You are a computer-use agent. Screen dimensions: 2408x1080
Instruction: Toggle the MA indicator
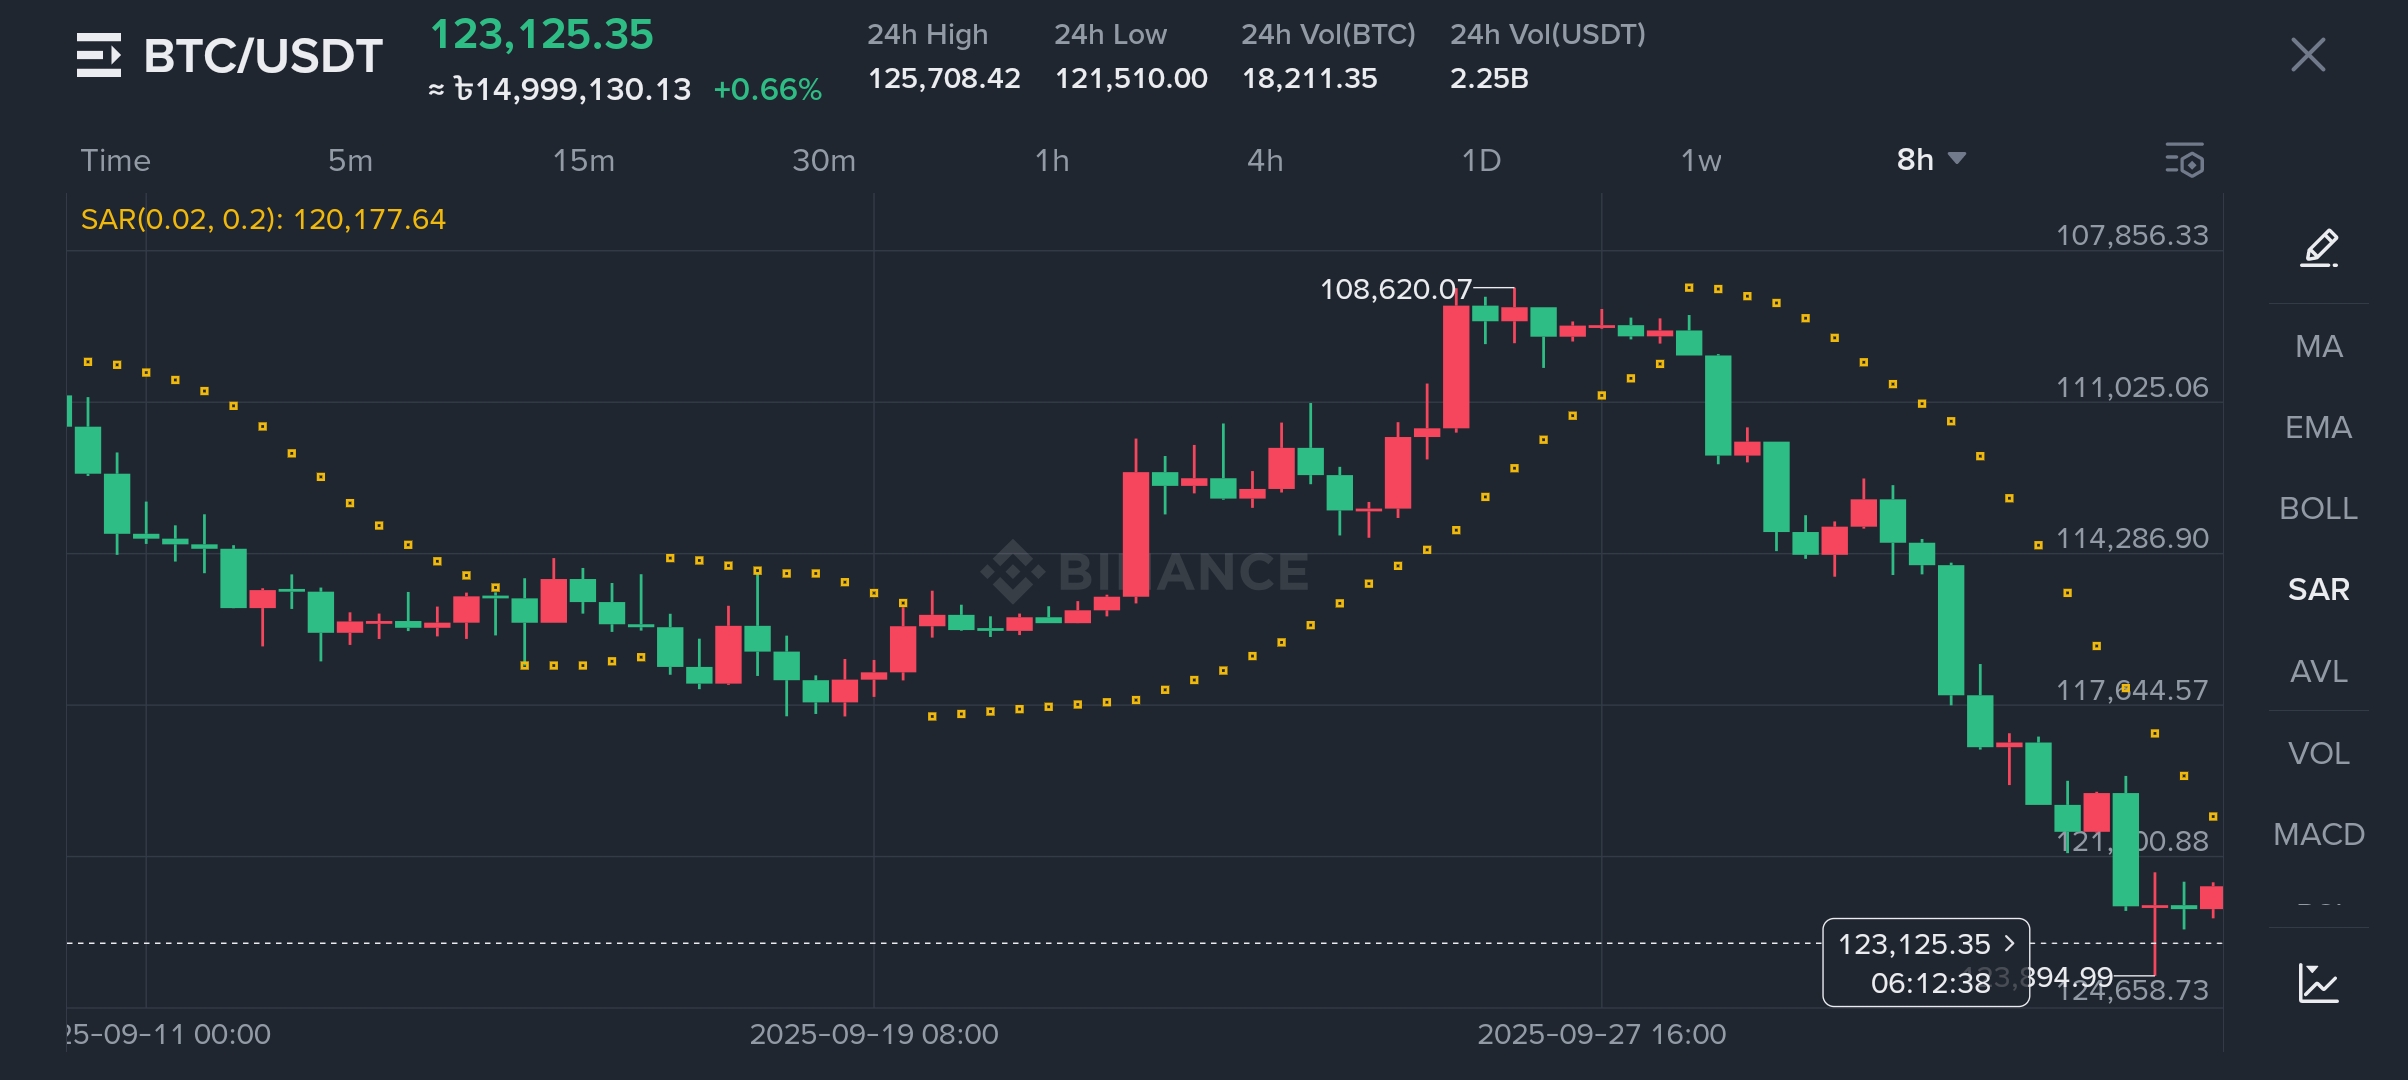(2318, 346)
